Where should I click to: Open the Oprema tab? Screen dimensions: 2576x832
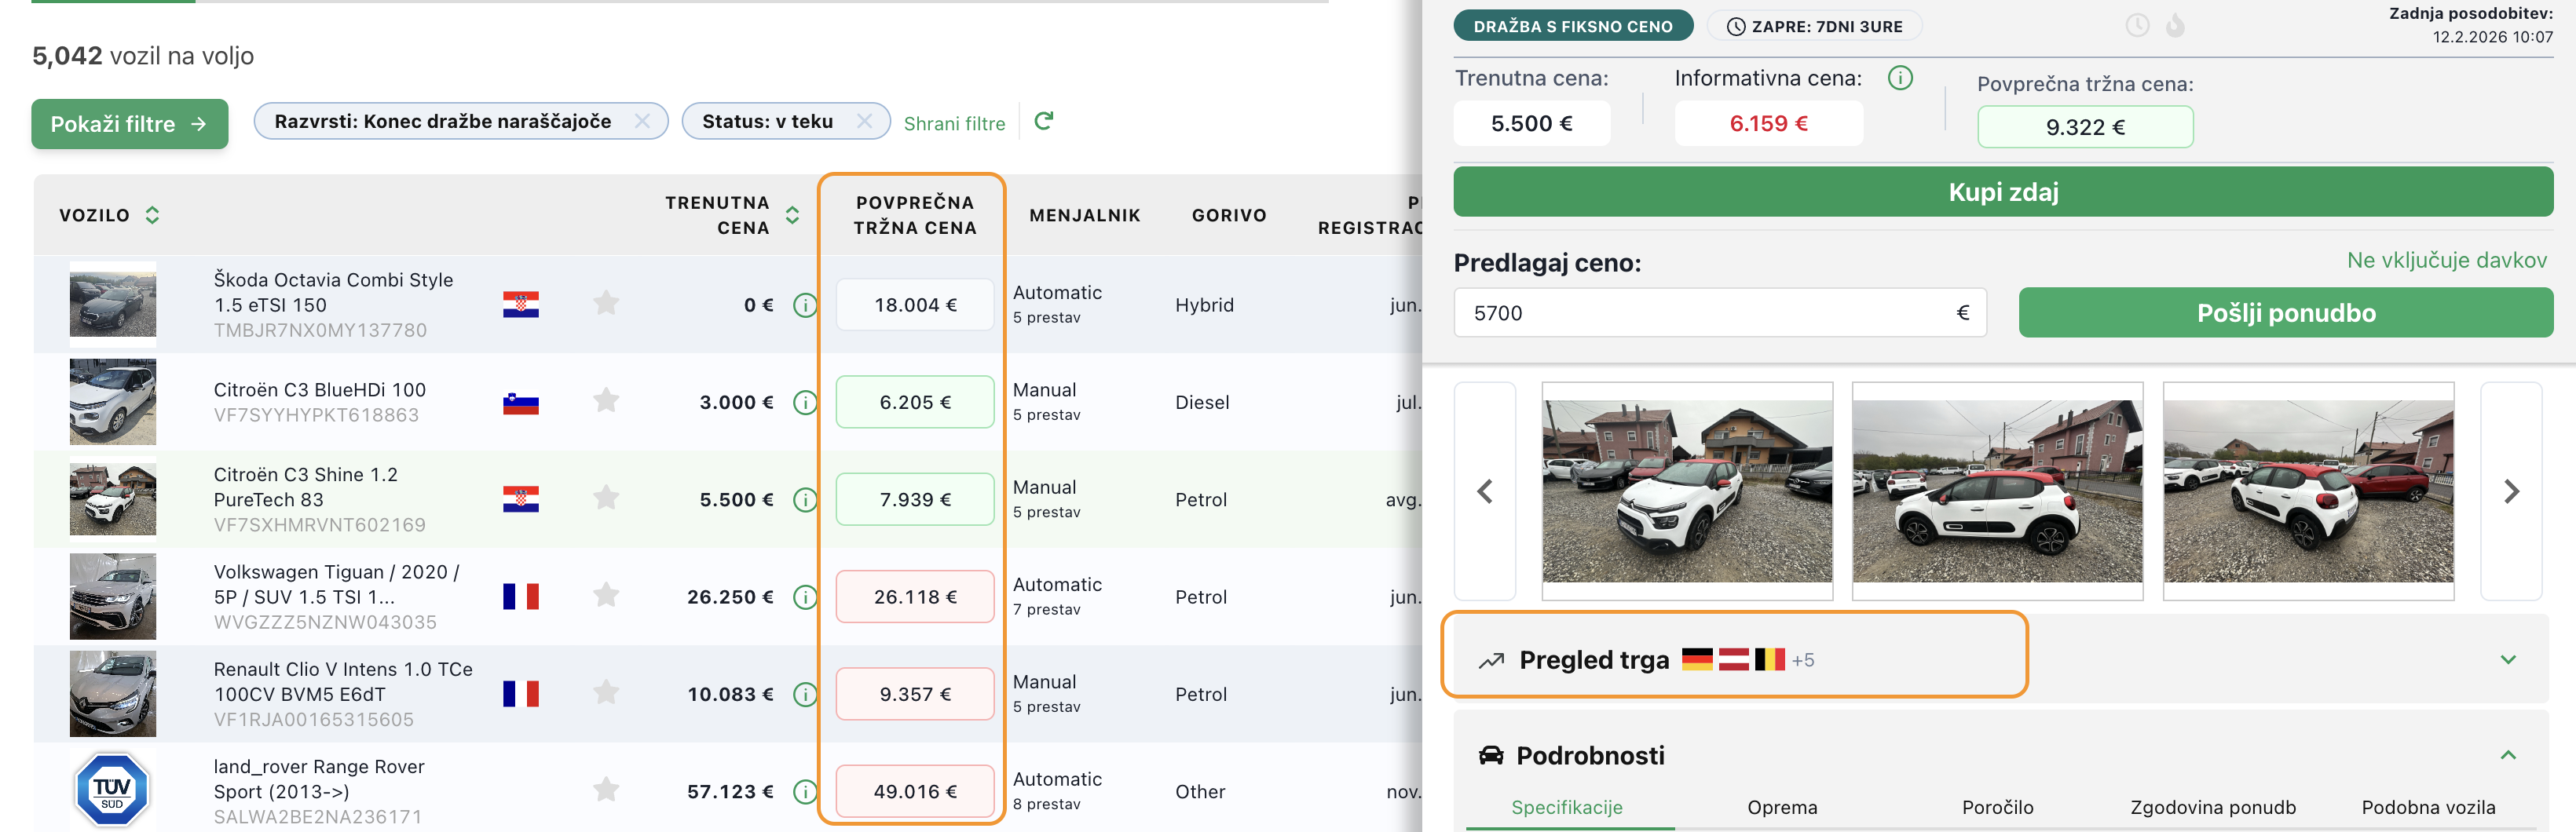click(1782, 807)
